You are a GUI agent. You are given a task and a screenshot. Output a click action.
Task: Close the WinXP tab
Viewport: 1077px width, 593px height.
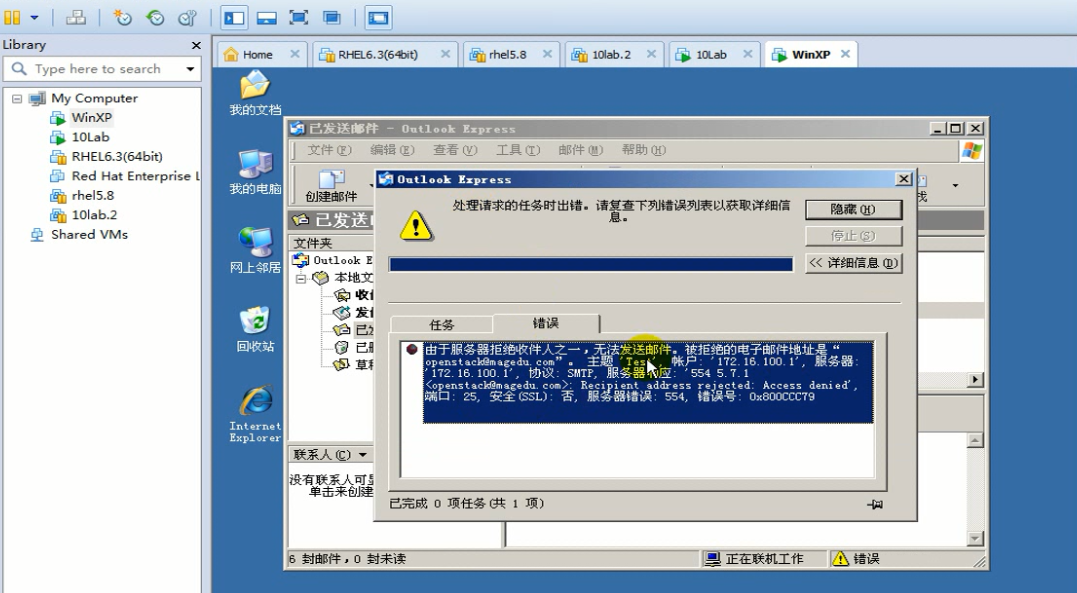pyautogui.click(x=845, y=54)
